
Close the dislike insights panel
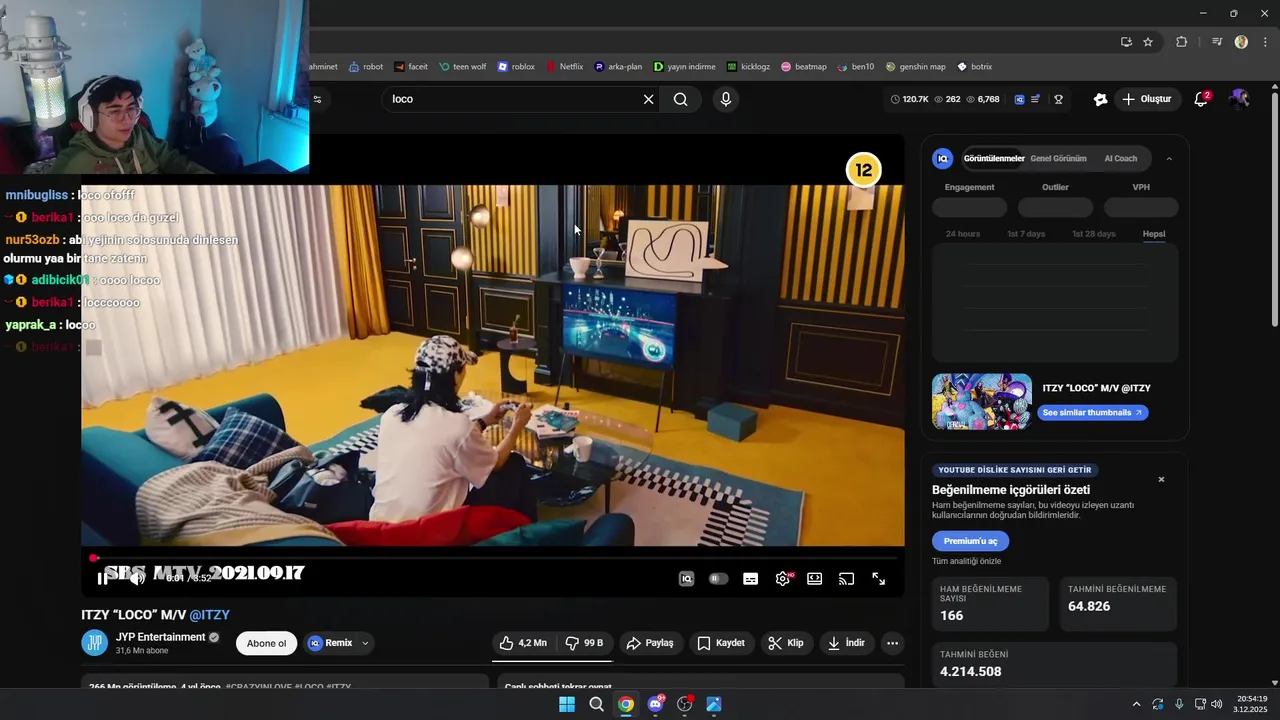coord(1161,480)
